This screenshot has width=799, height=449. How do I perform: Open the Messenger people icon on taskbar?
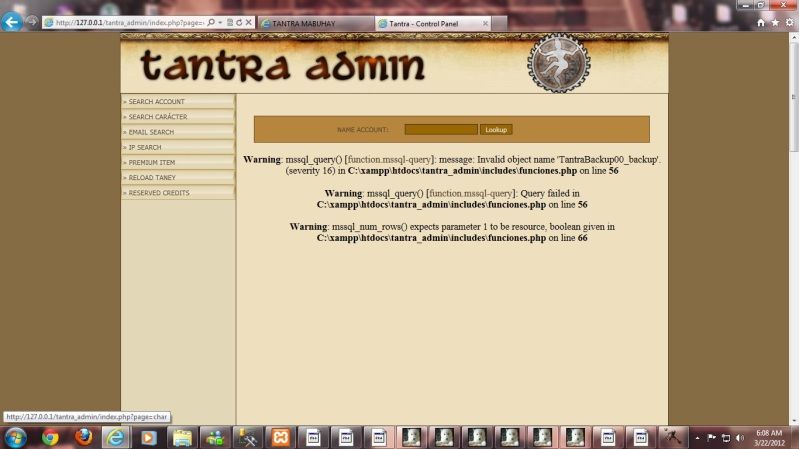[x=215, y=437]
